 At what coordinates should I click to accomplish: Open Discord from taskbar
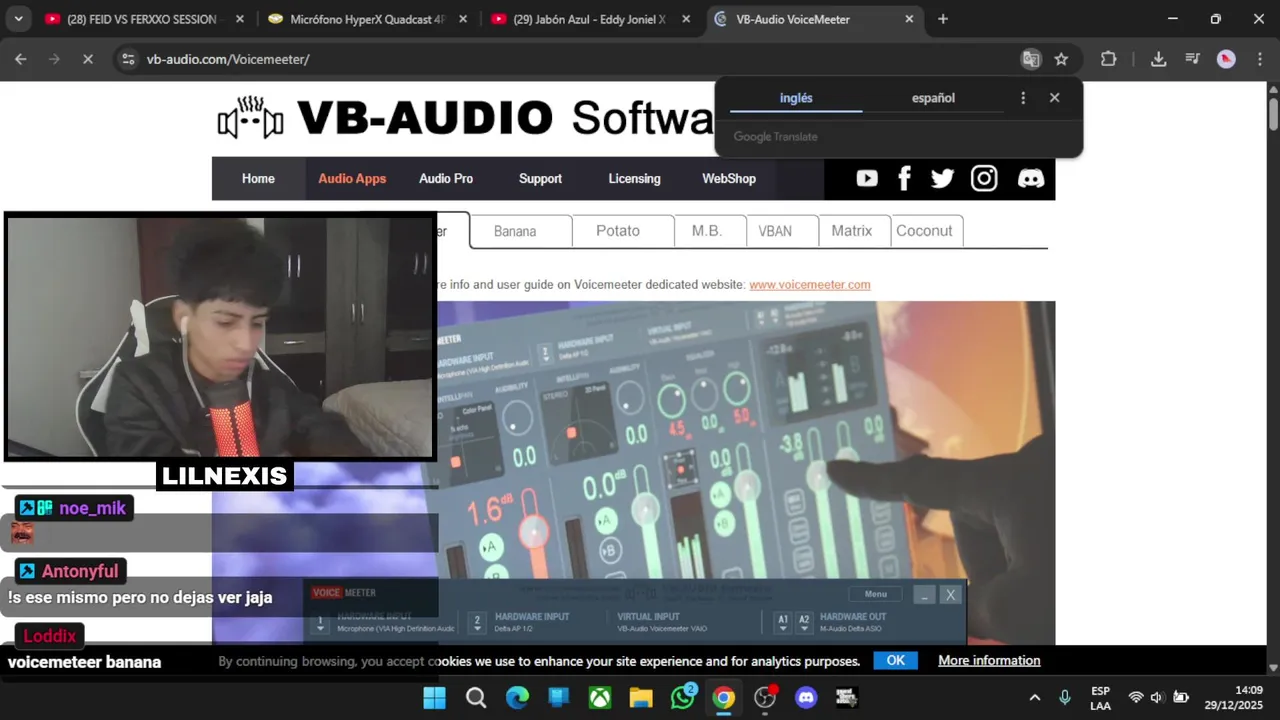(x=806, y=697)
